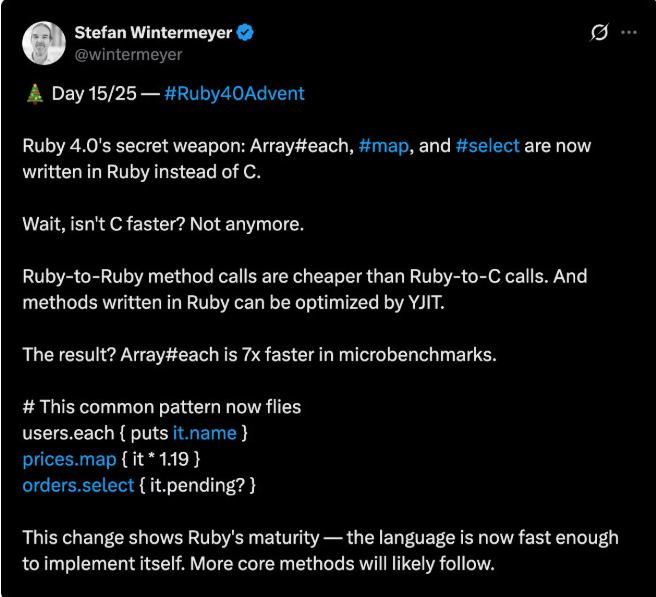Open the Stefan Wintermeyer display name link
This screenshot has height=597, width=656.
(x=153, y=33)
